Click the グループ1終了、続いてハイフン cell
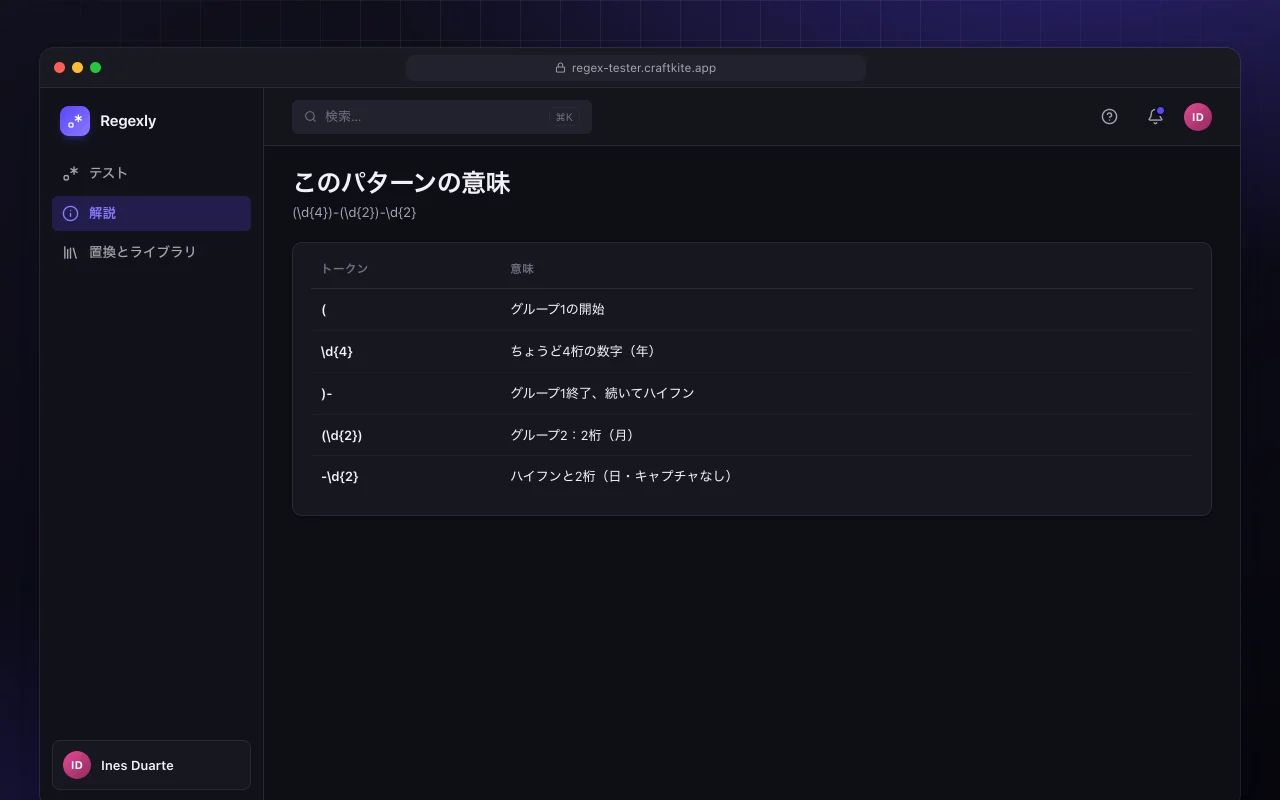 (x=602, y=393)
